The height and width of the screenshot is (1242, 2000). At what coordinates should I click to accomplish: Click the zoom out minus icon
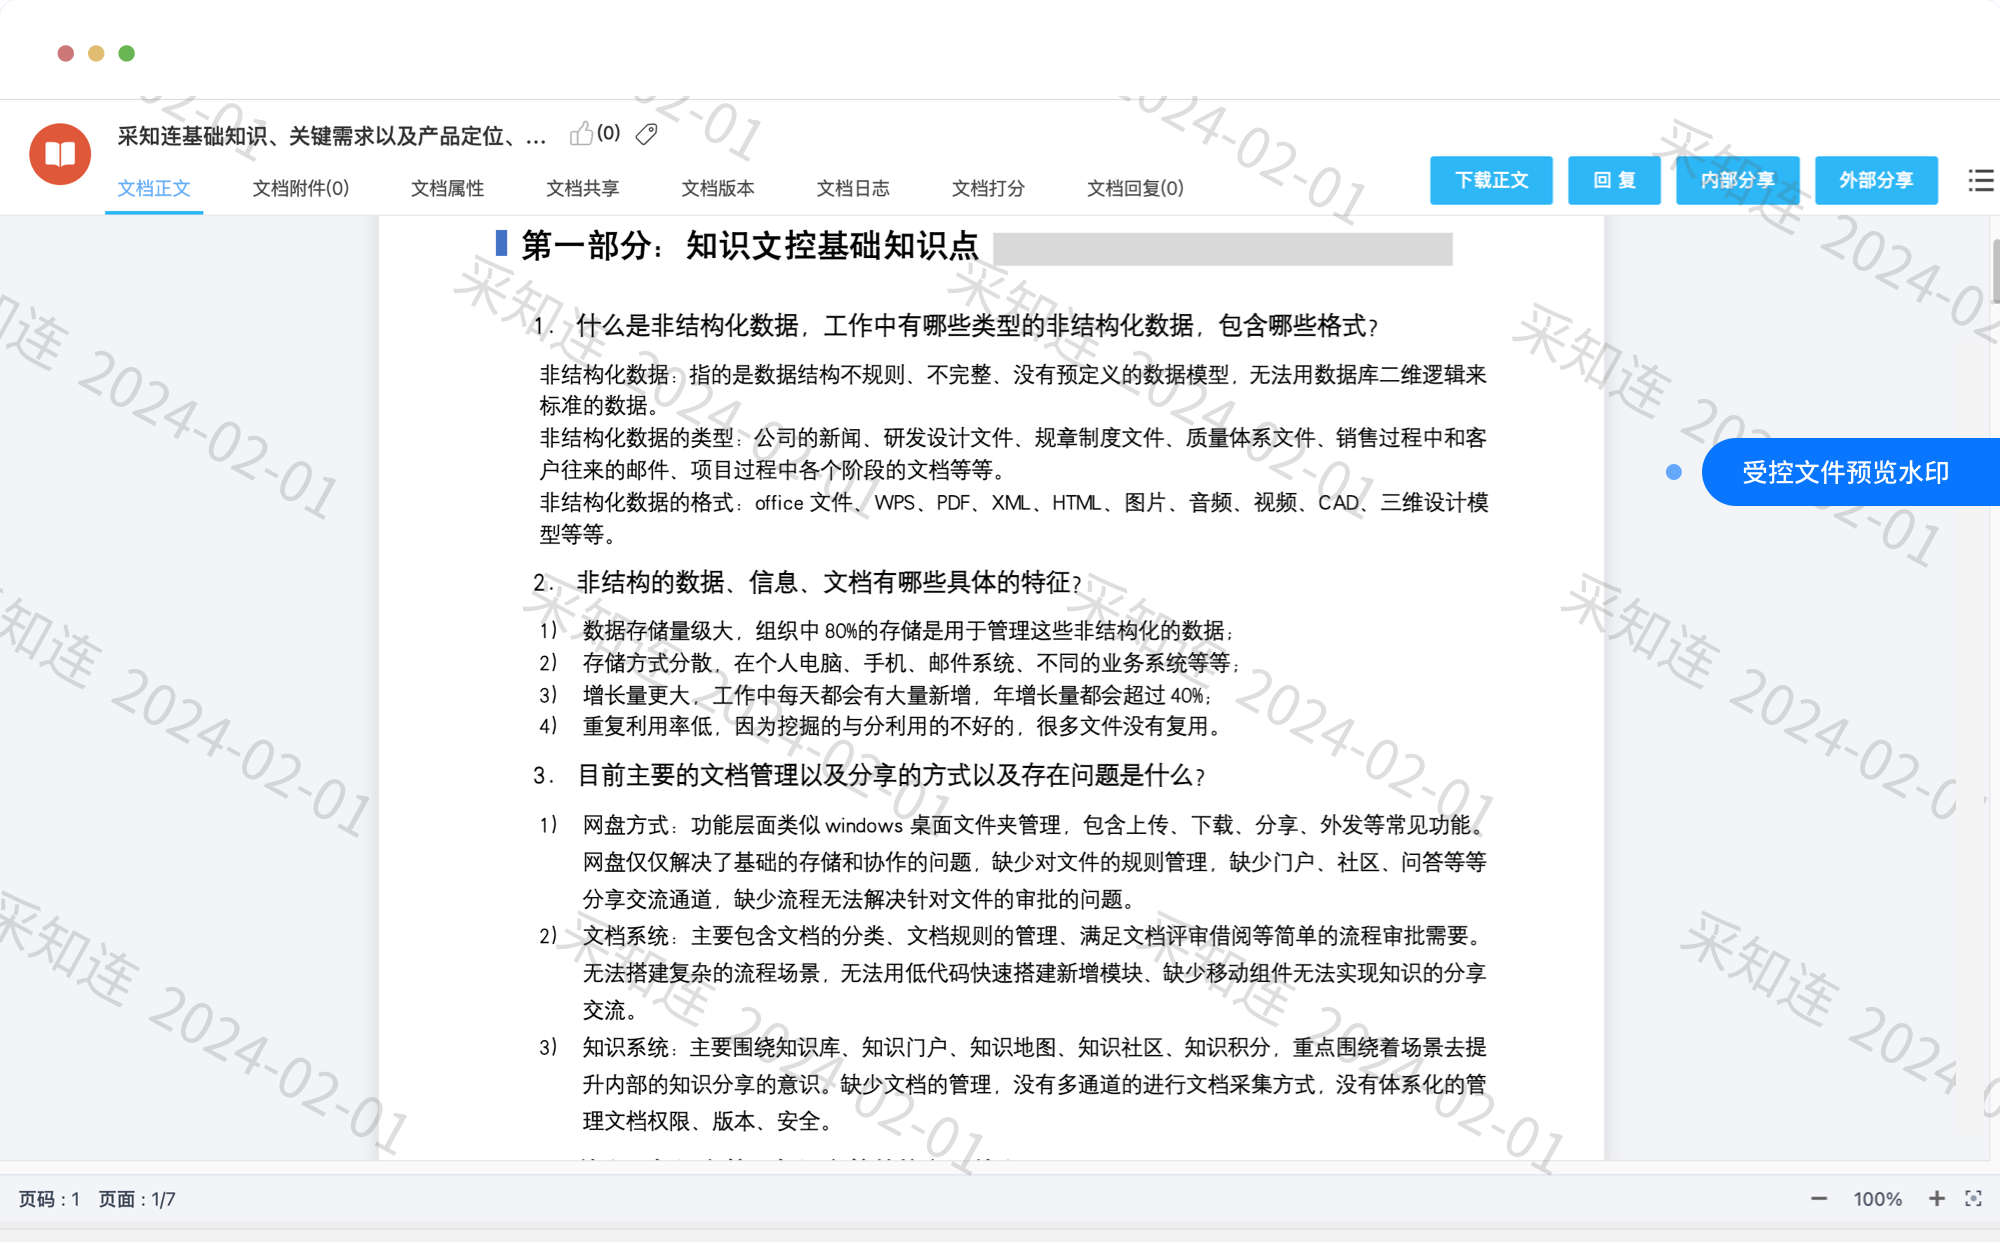coord(1818,1198)
